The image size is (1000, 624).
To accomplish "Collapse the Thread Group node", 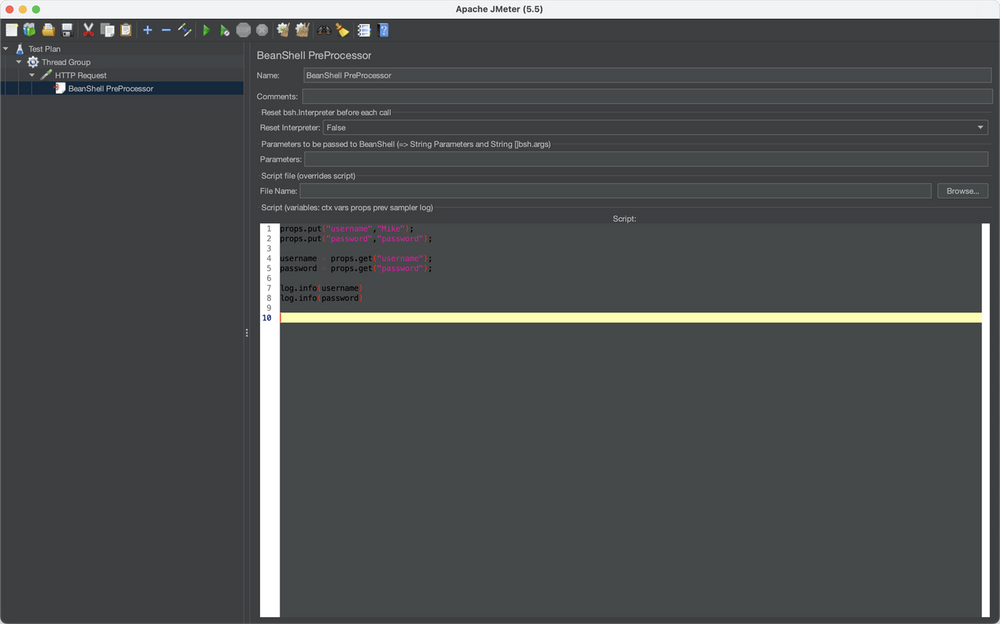I will tap(19, 62).
